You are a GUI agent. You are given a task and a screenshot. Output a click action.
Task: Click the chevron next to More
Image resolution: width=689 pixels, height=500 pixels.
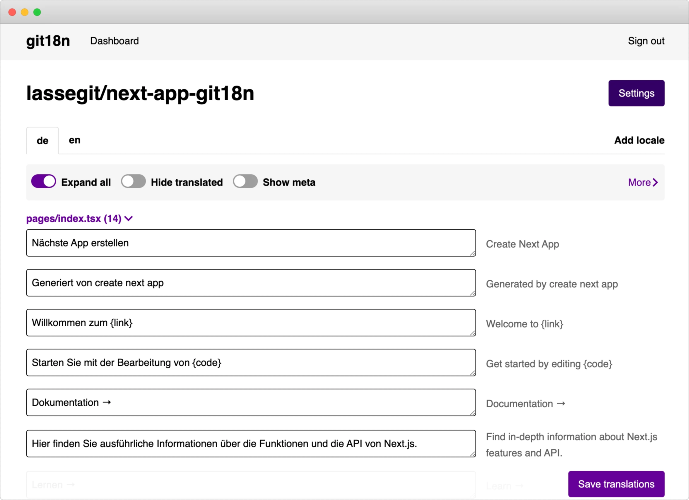655,183
